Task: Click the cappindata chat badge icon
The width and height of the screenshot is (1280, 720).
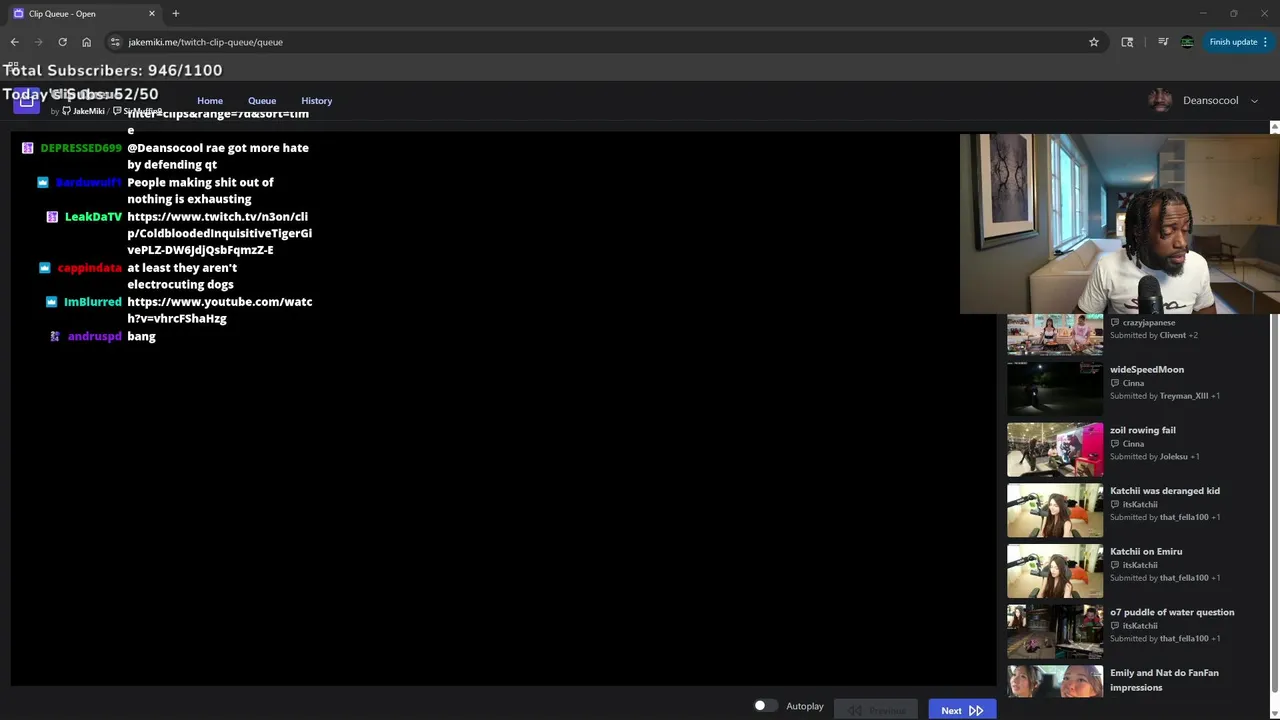Action: click(44, 268)
